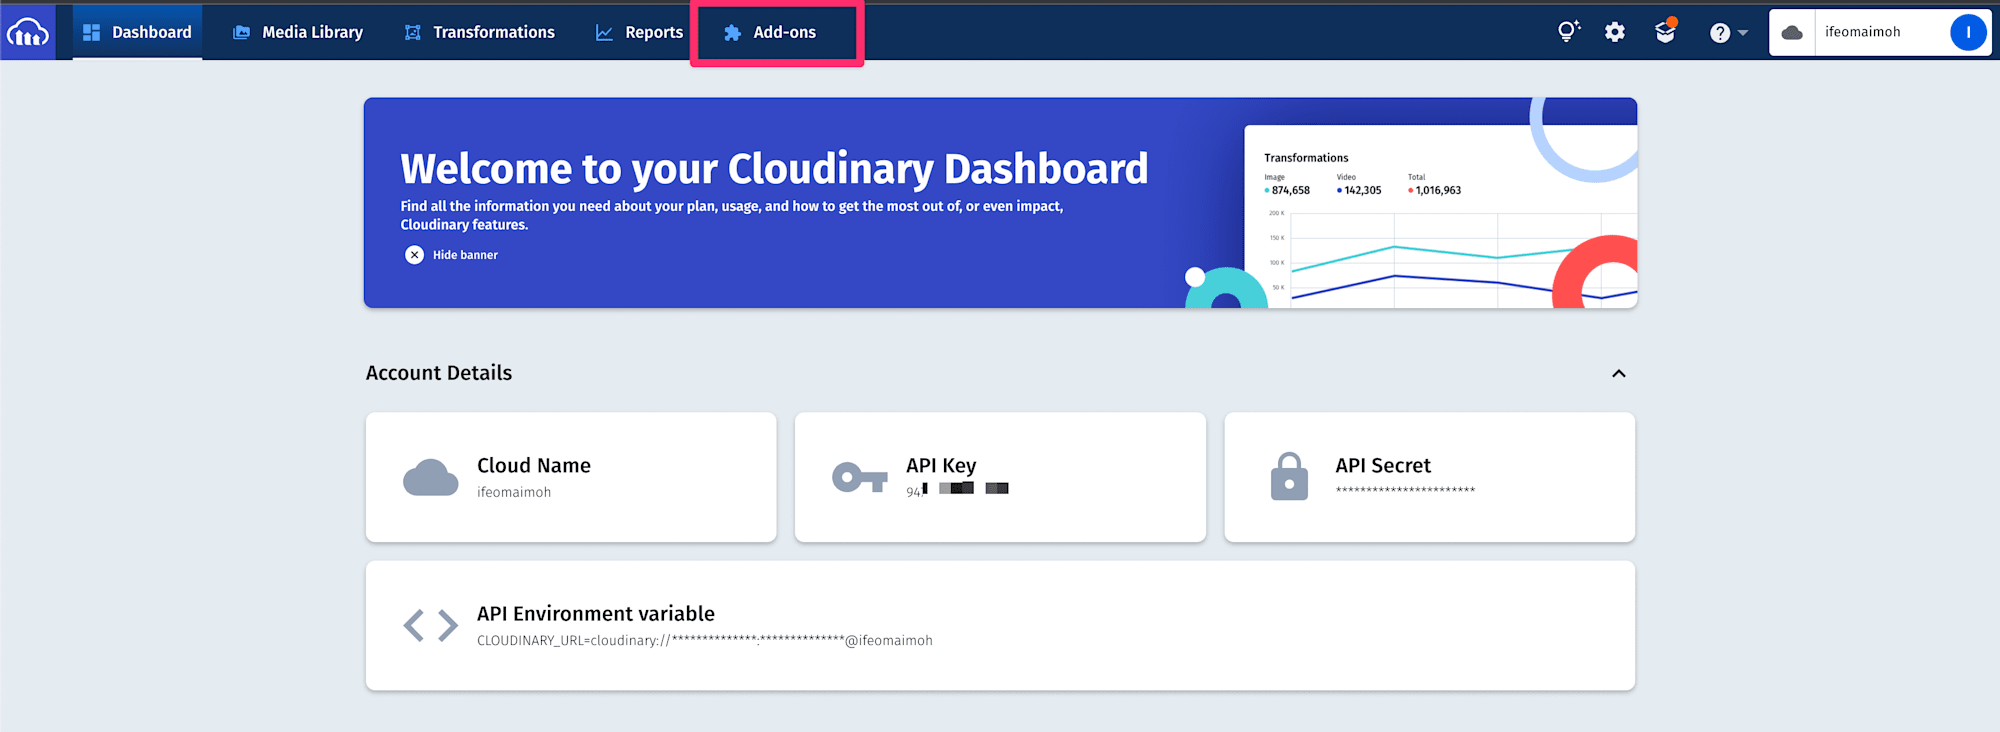Click the Account Details heading
Screen dimensions: 2000x732
click(439, 373)
